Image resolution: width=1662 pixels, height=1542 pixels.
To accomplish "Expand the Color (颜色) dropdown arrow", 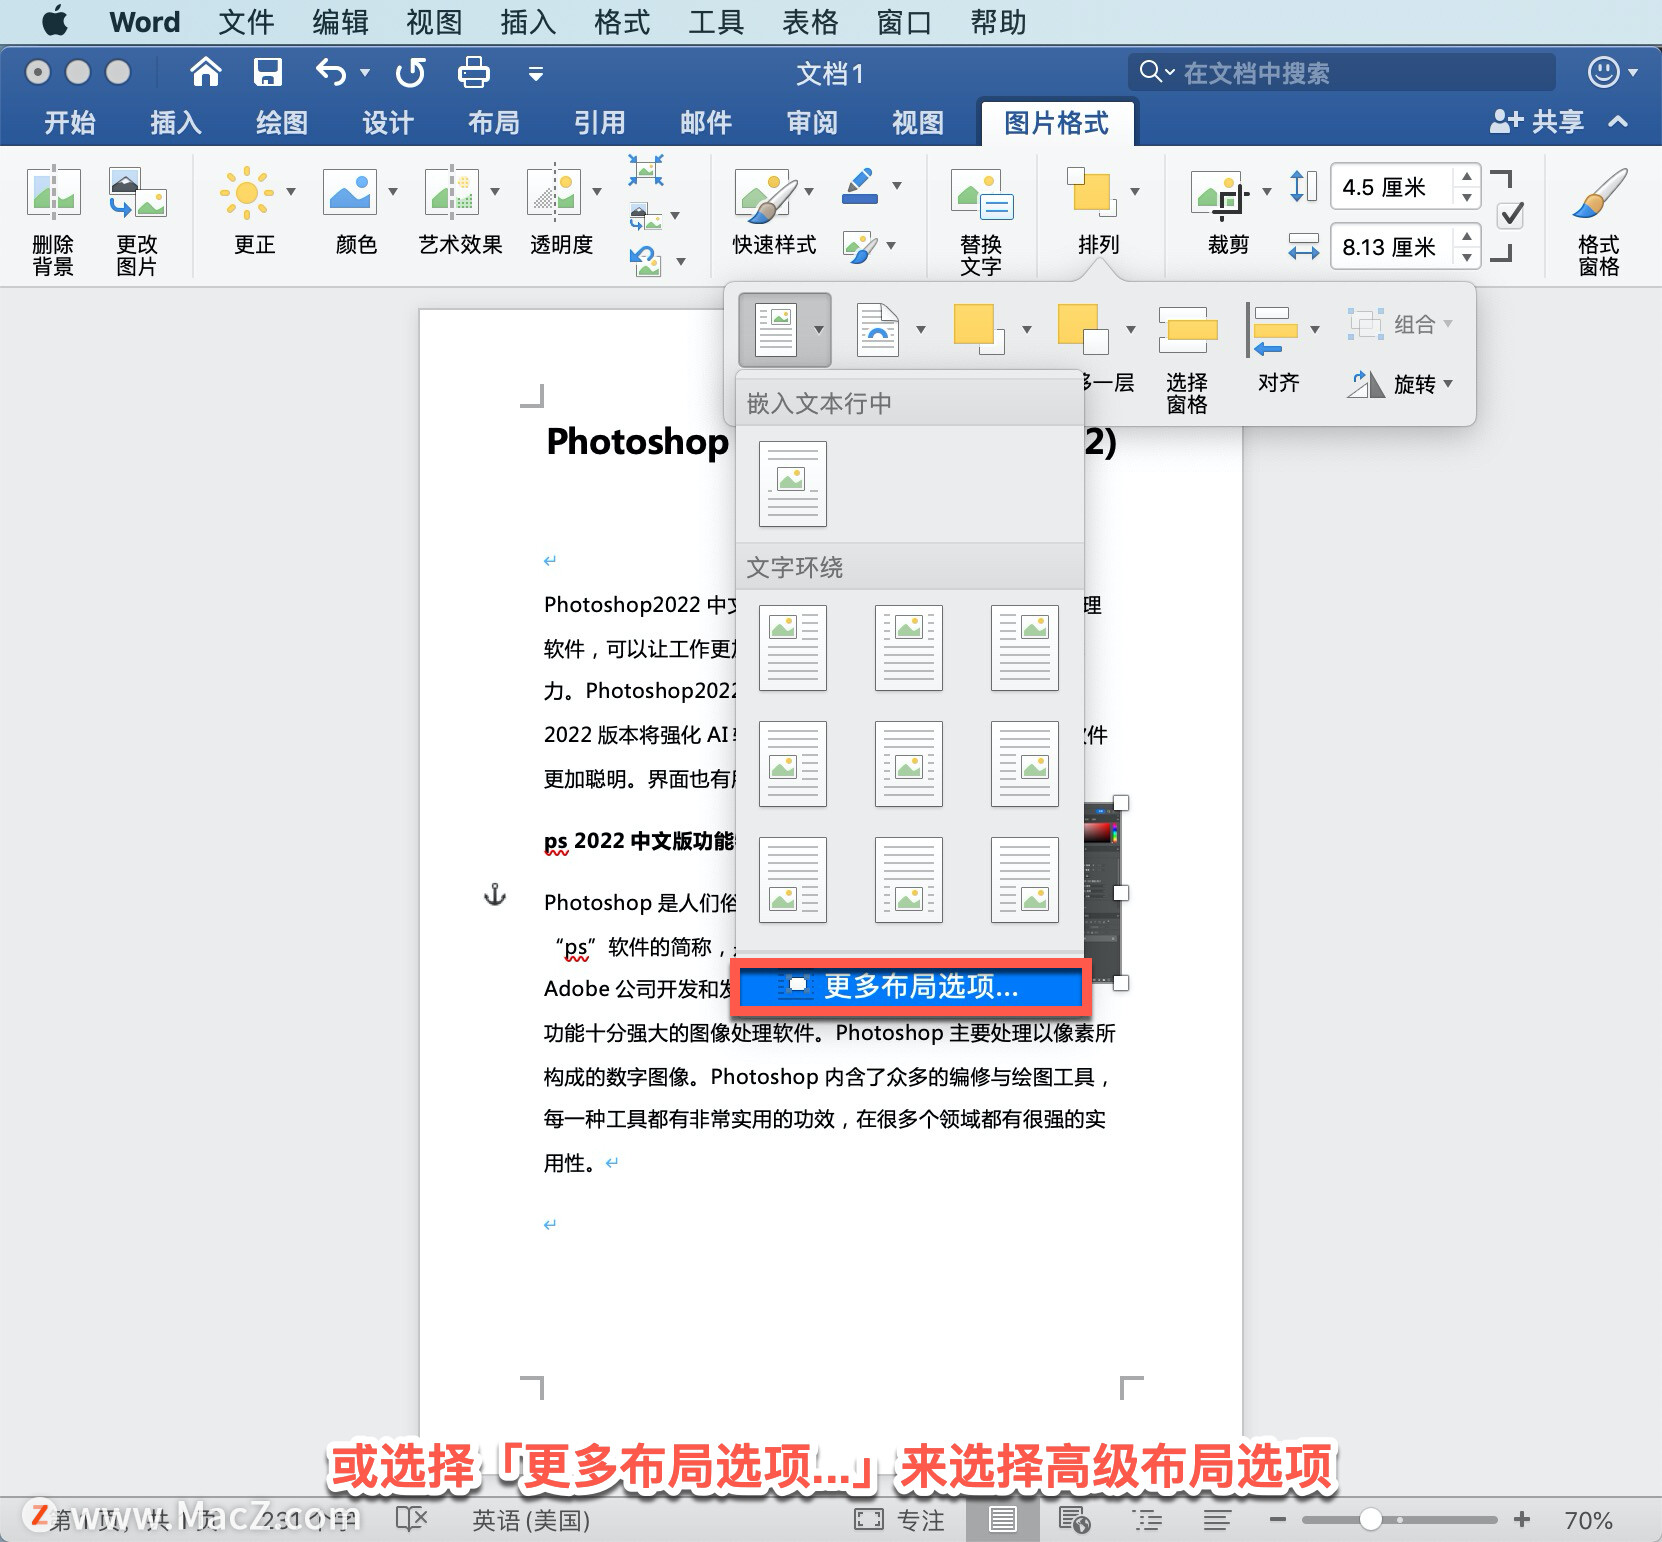I will coord(393,191).
